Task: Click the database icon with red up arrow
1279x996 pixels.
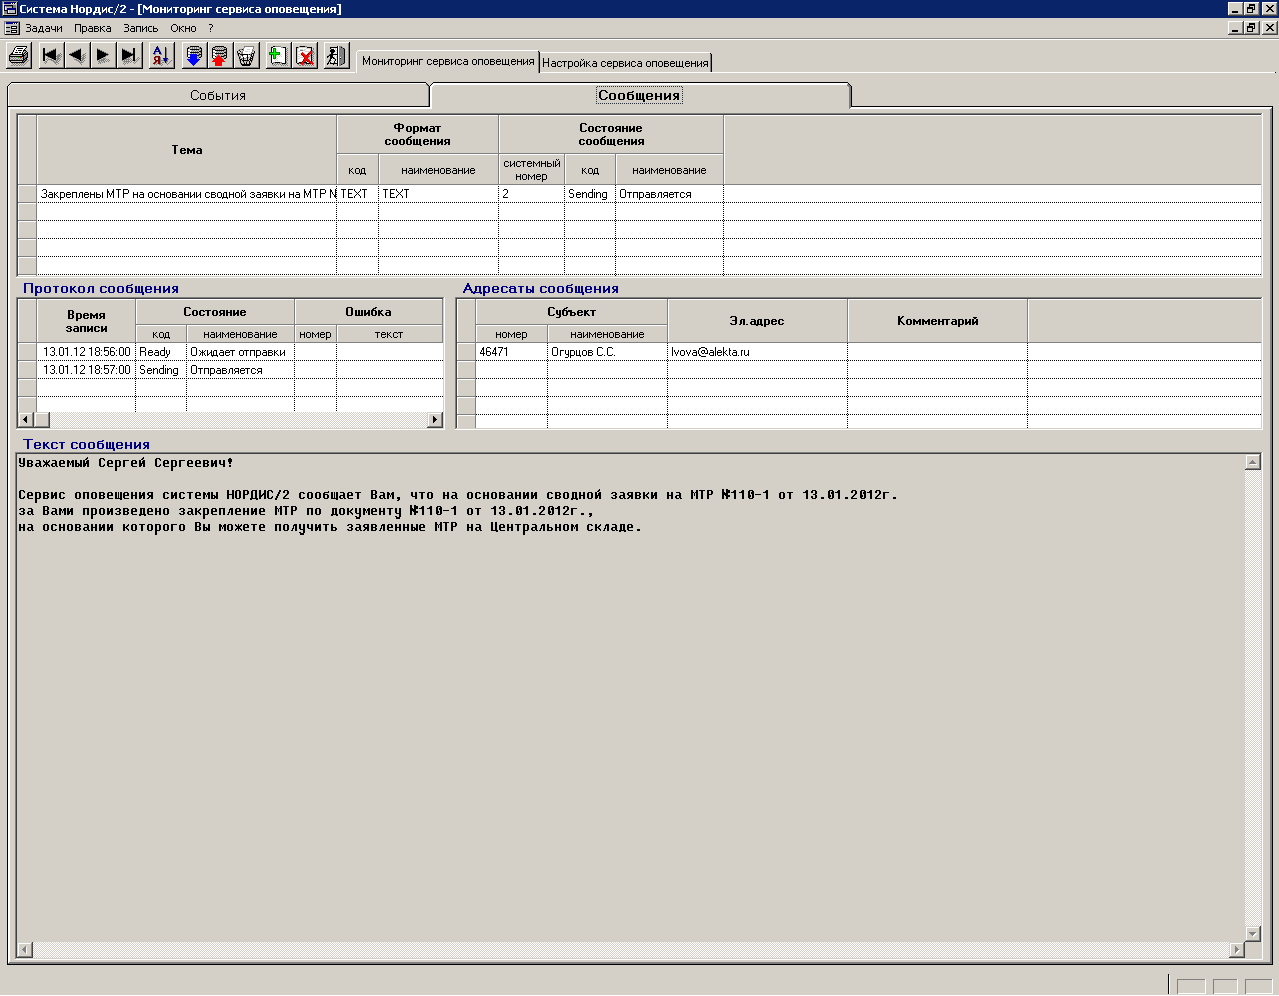Action: (219, 55)
